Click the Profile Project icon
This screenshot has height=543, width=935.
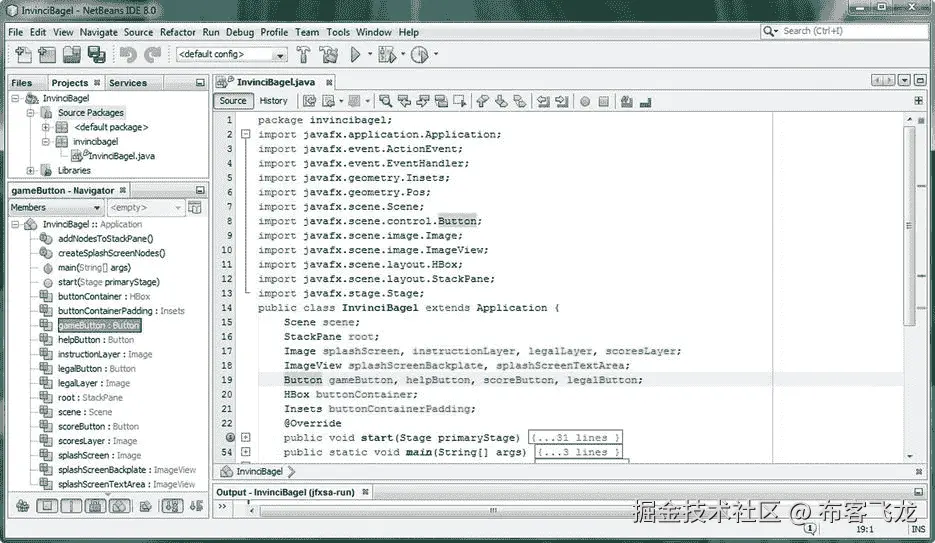pos(420,54)
